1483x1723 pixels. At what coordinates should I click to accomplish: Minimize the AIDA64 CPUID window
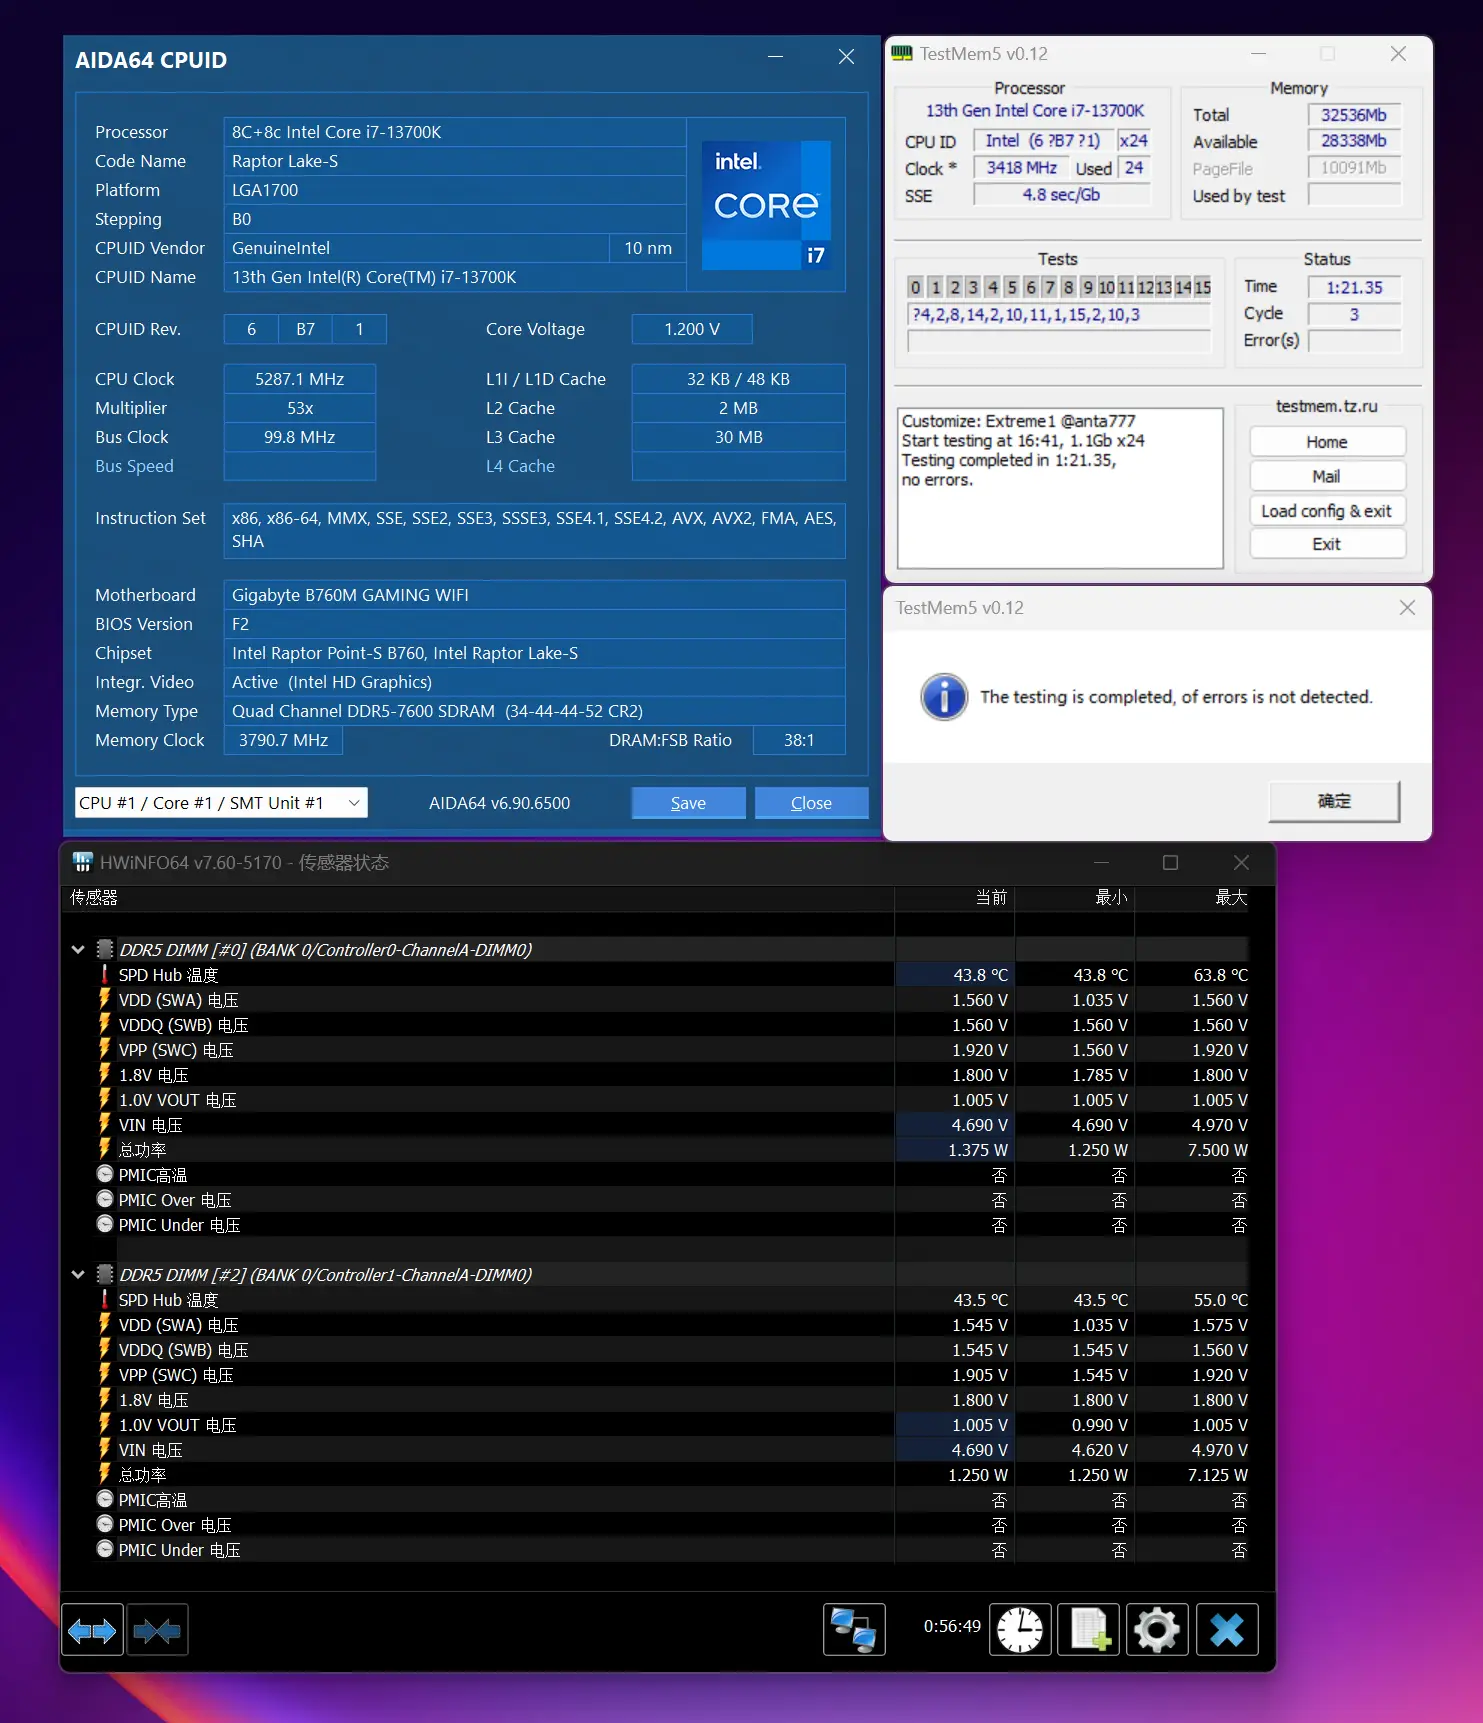(x=776, y=57)
